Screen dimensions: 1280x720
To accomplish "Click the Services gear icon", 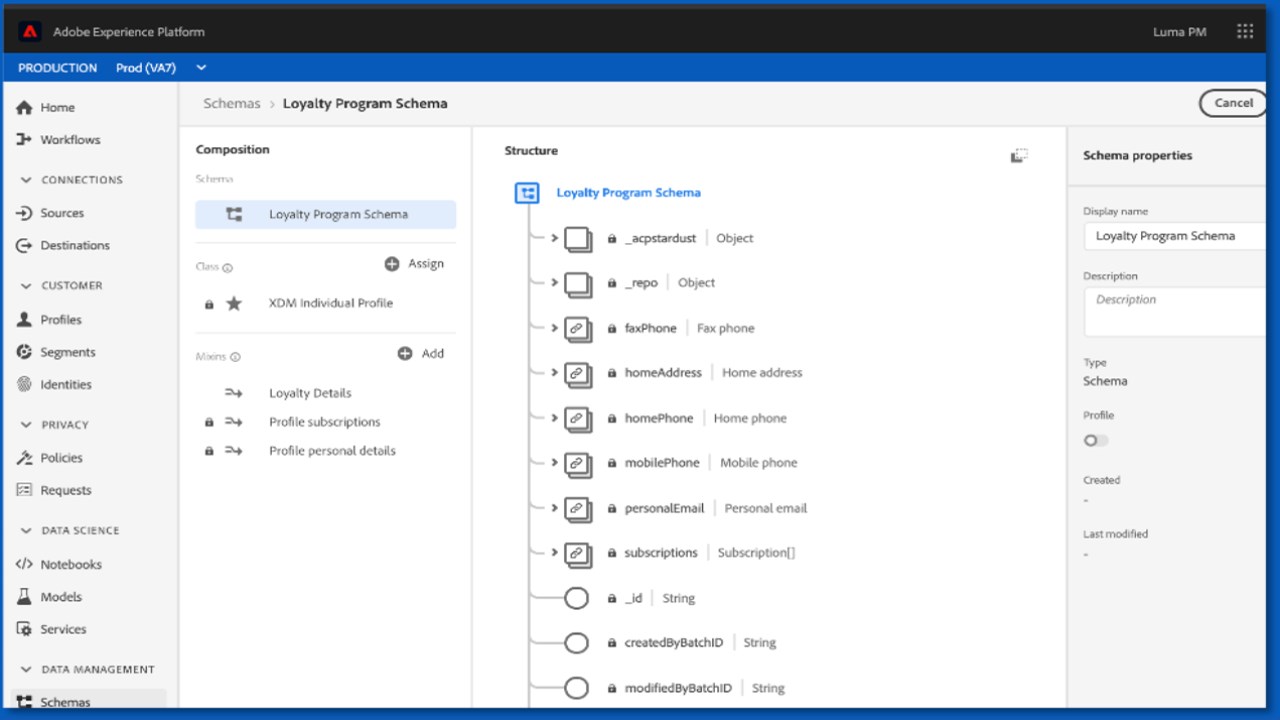I will click(x=25, y=629).
